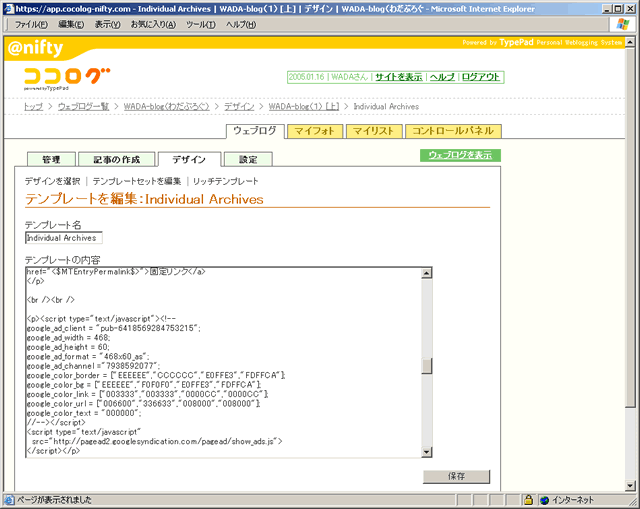Screen dimensions: 640x509
Task: Switch to the コントロールパネル tab
Action: [x=453, y=131]
